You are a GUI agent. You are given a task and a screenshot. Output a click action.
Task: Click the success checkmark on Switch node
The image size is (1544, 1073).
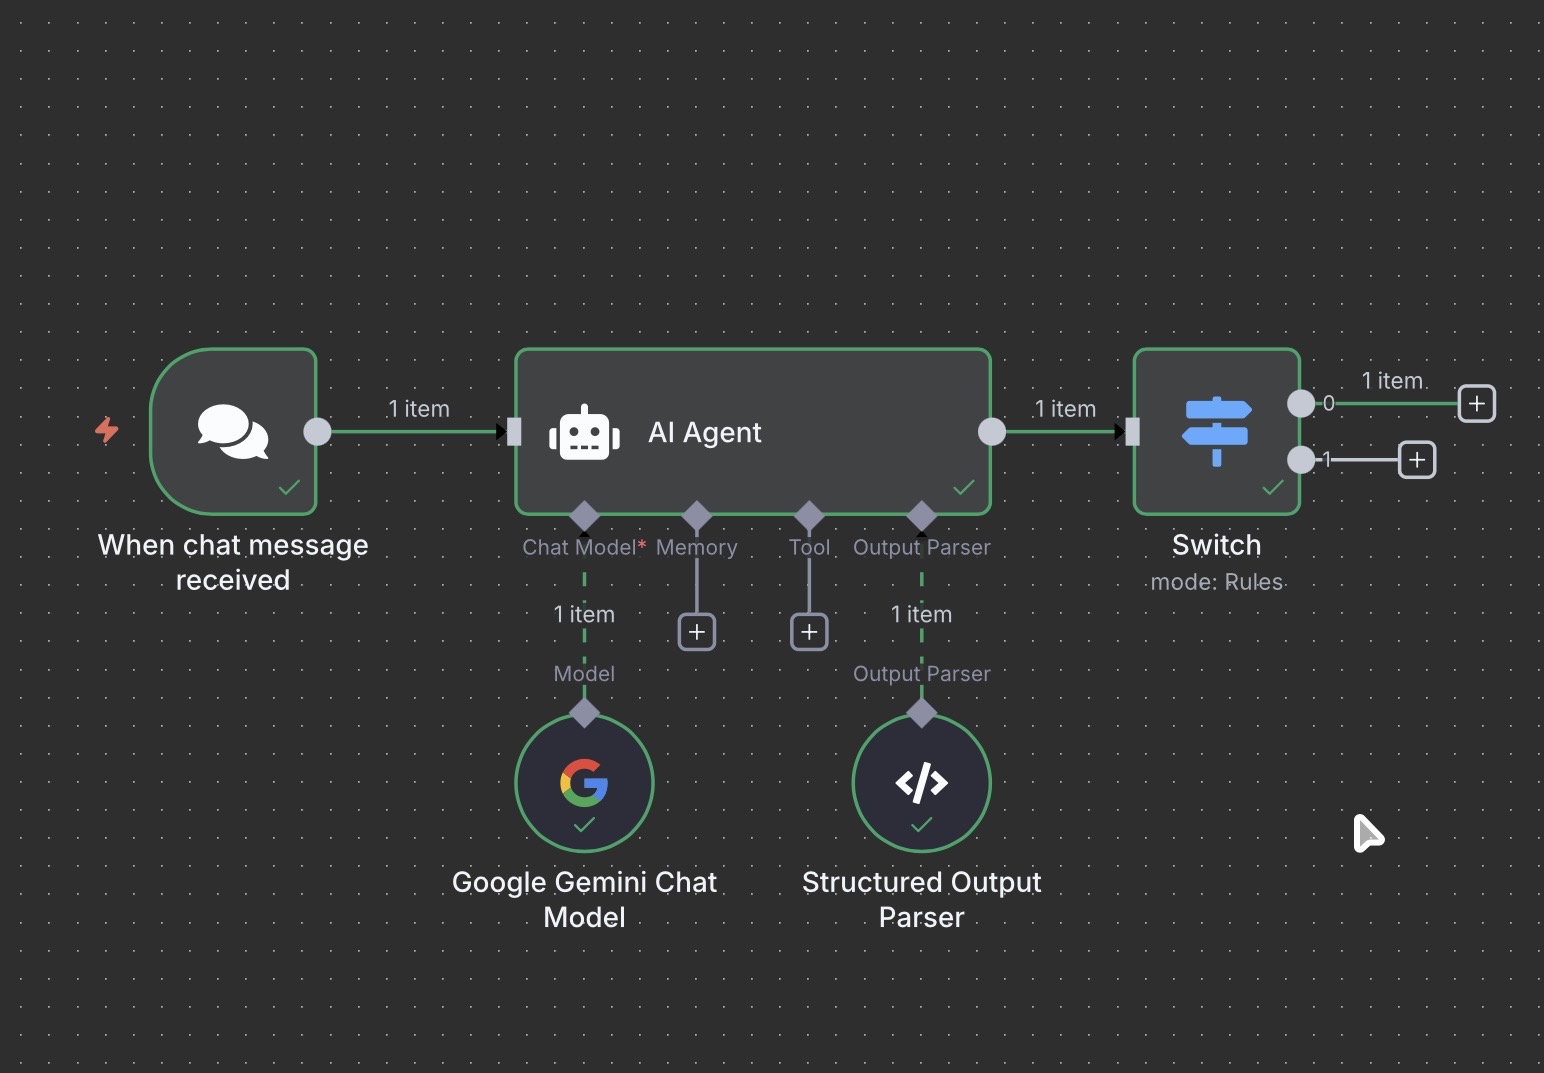pos(1272,487)
